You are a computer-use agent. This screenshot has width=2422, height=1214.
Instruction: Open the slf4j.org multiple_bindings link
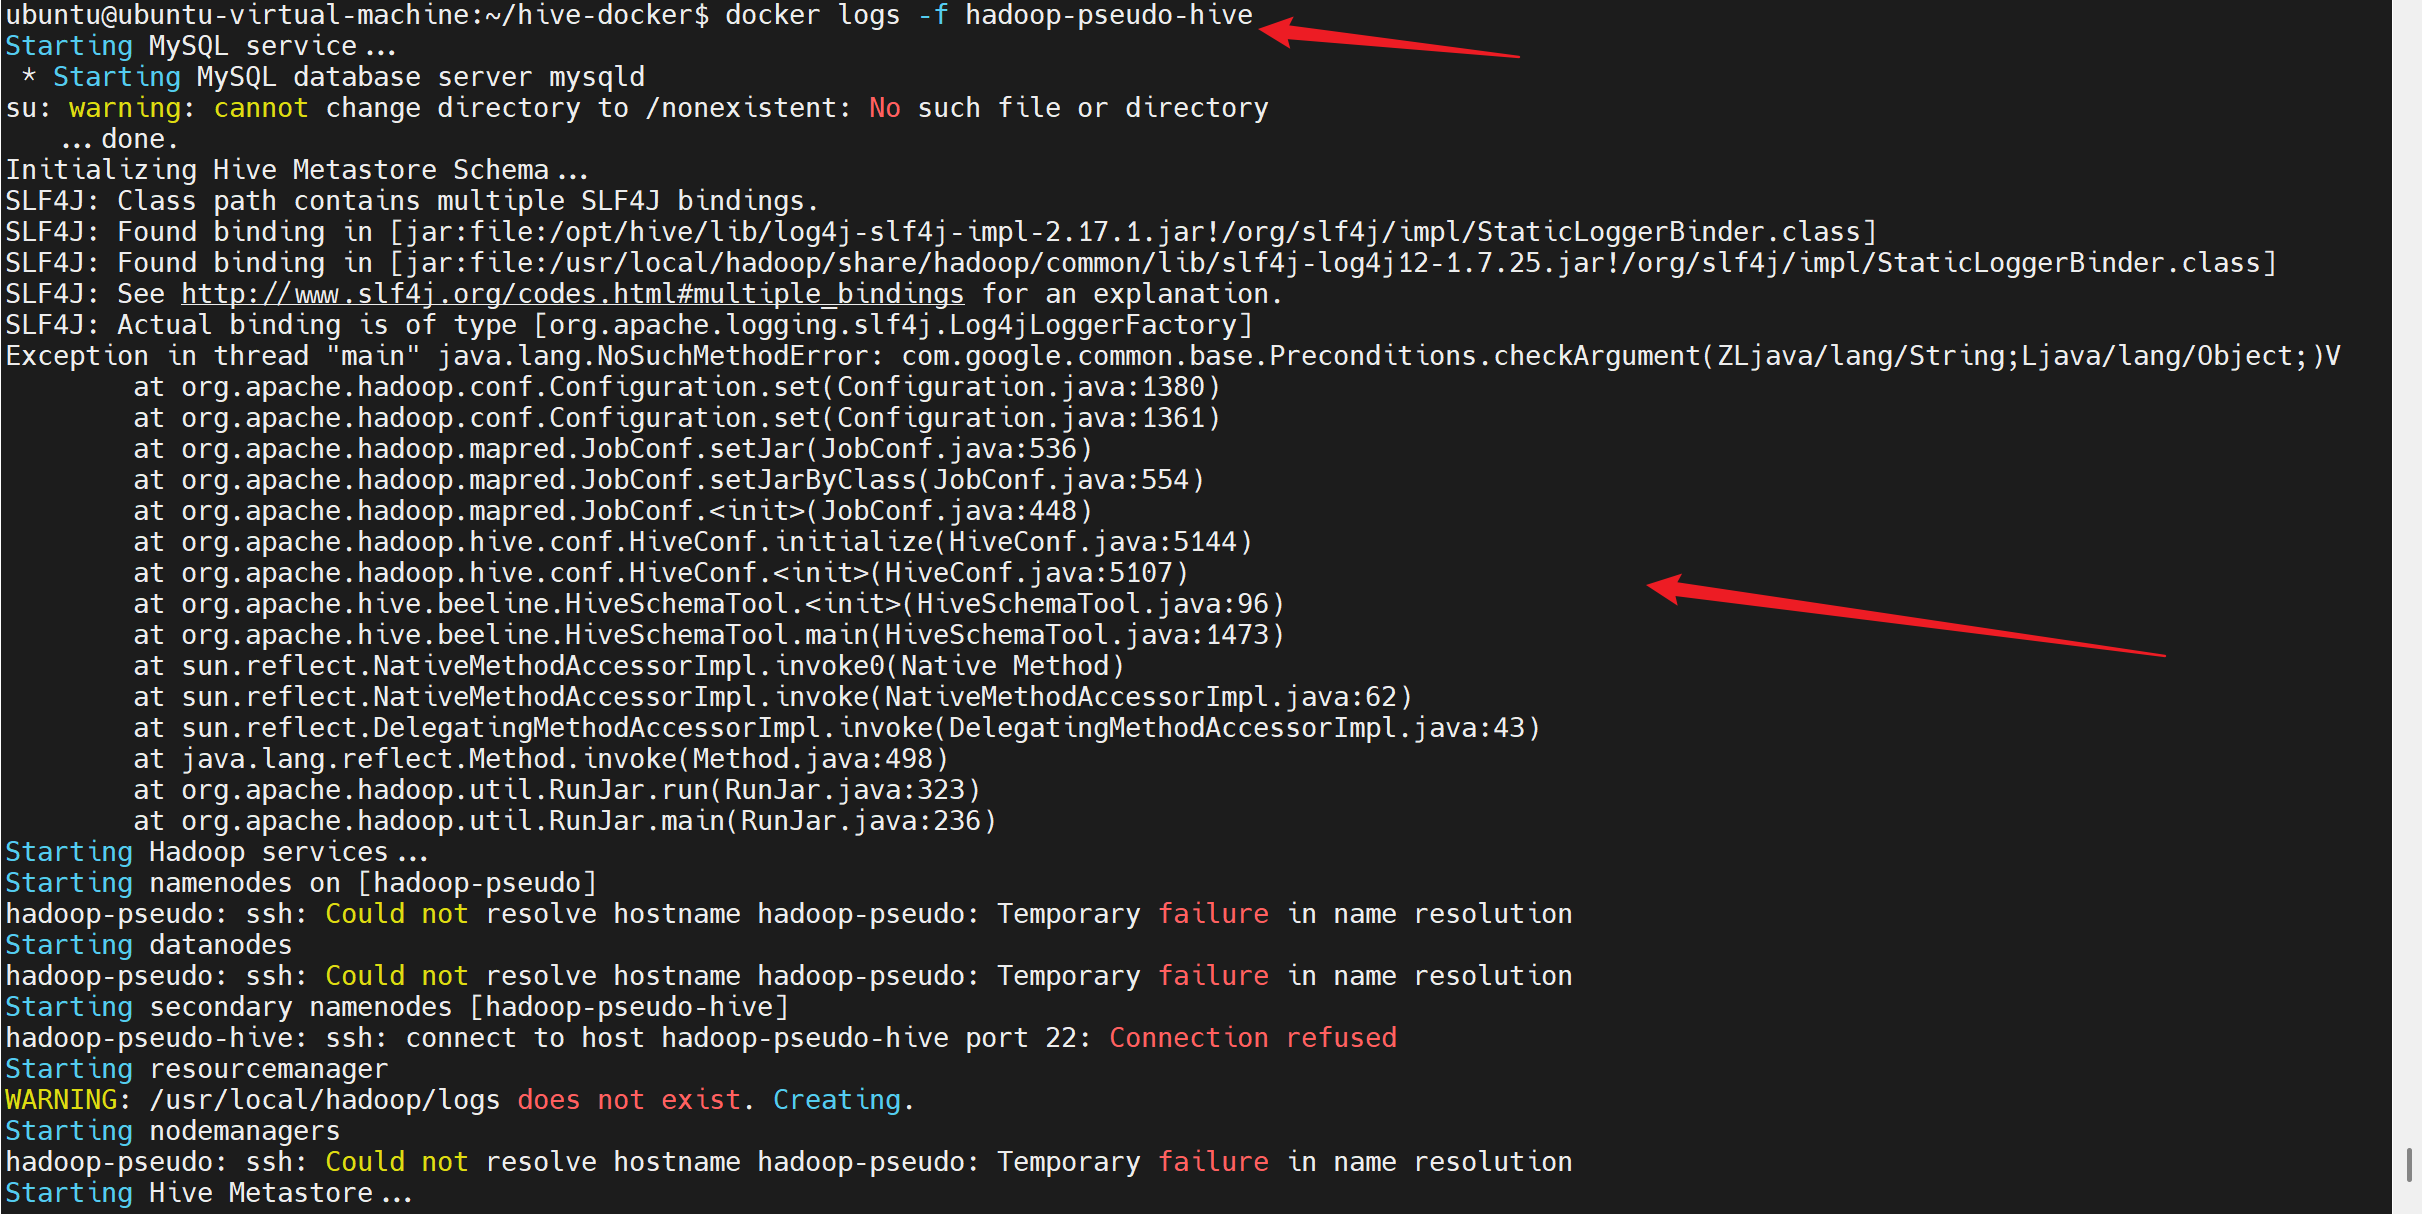coord(572,294)
